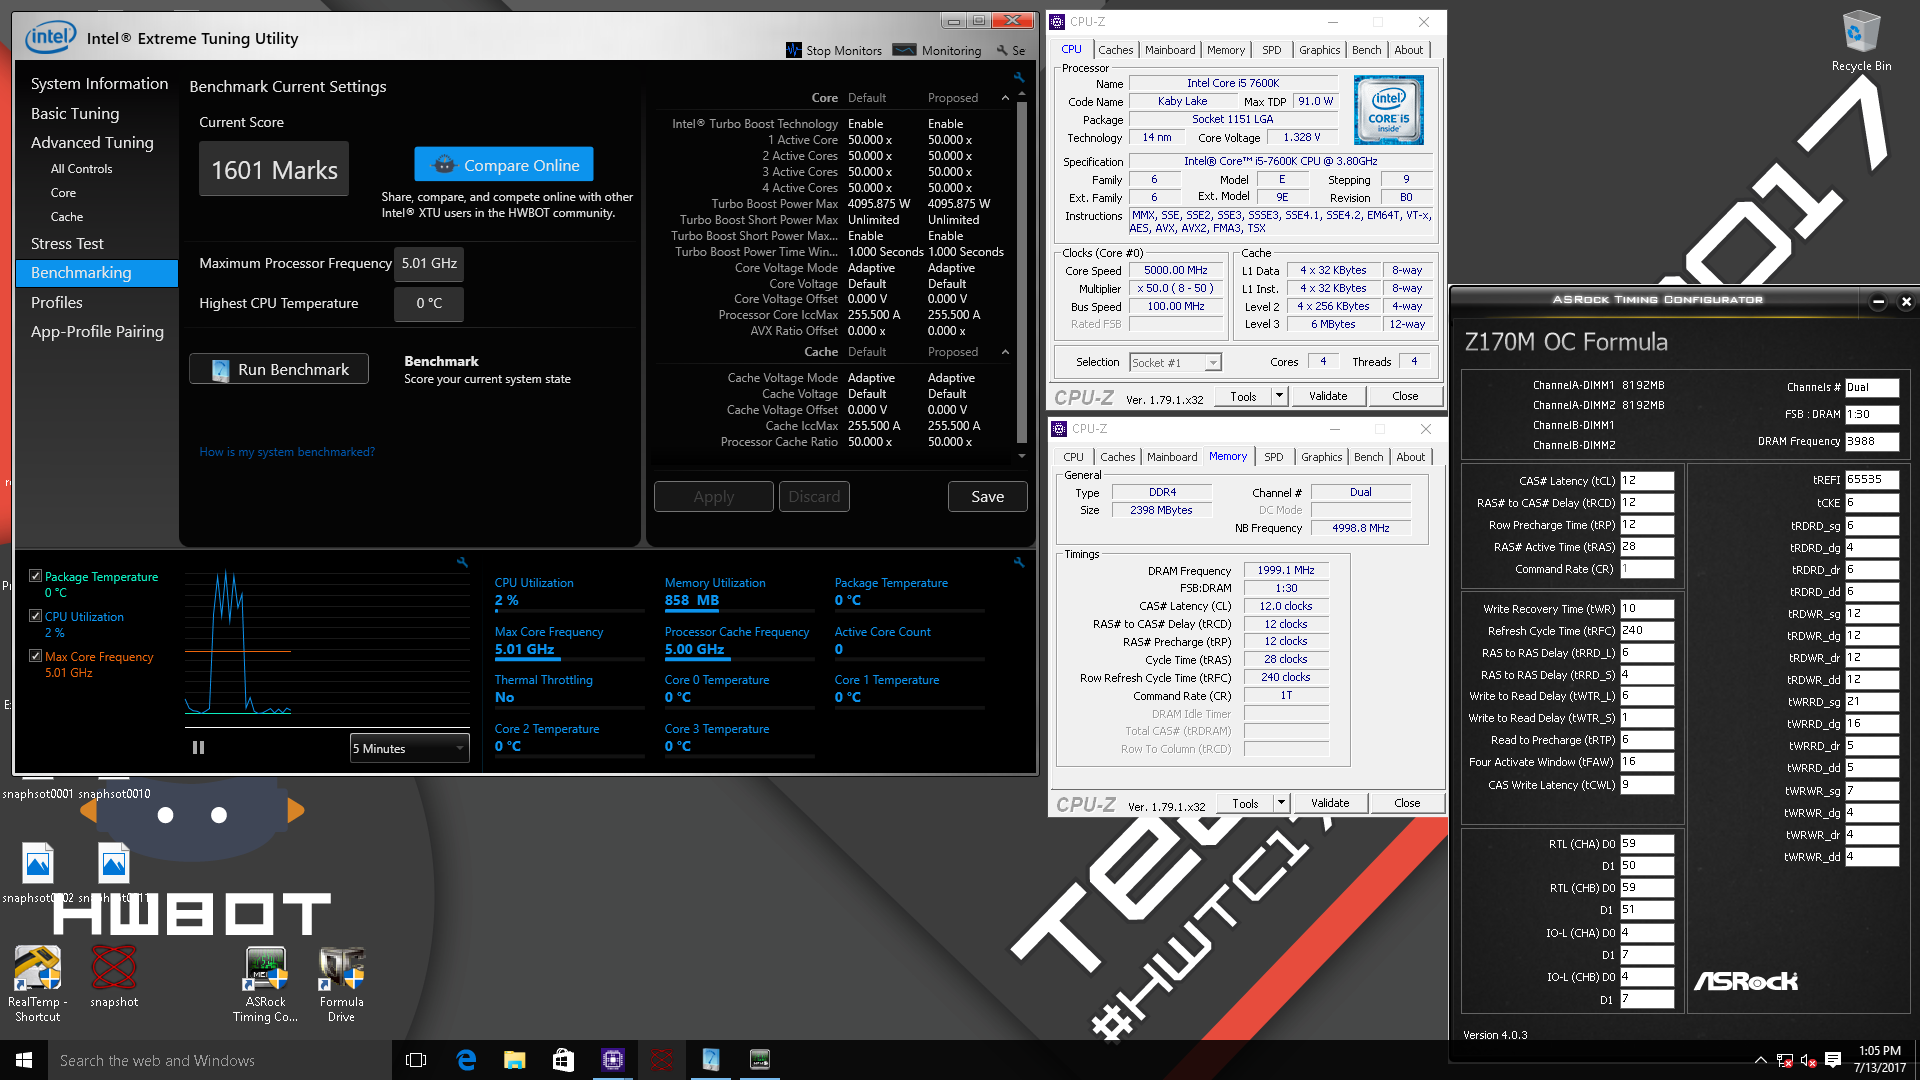Open 'How is my system benchmarked?' link
The image size is (1920, 1080).
tap(287, 452)
